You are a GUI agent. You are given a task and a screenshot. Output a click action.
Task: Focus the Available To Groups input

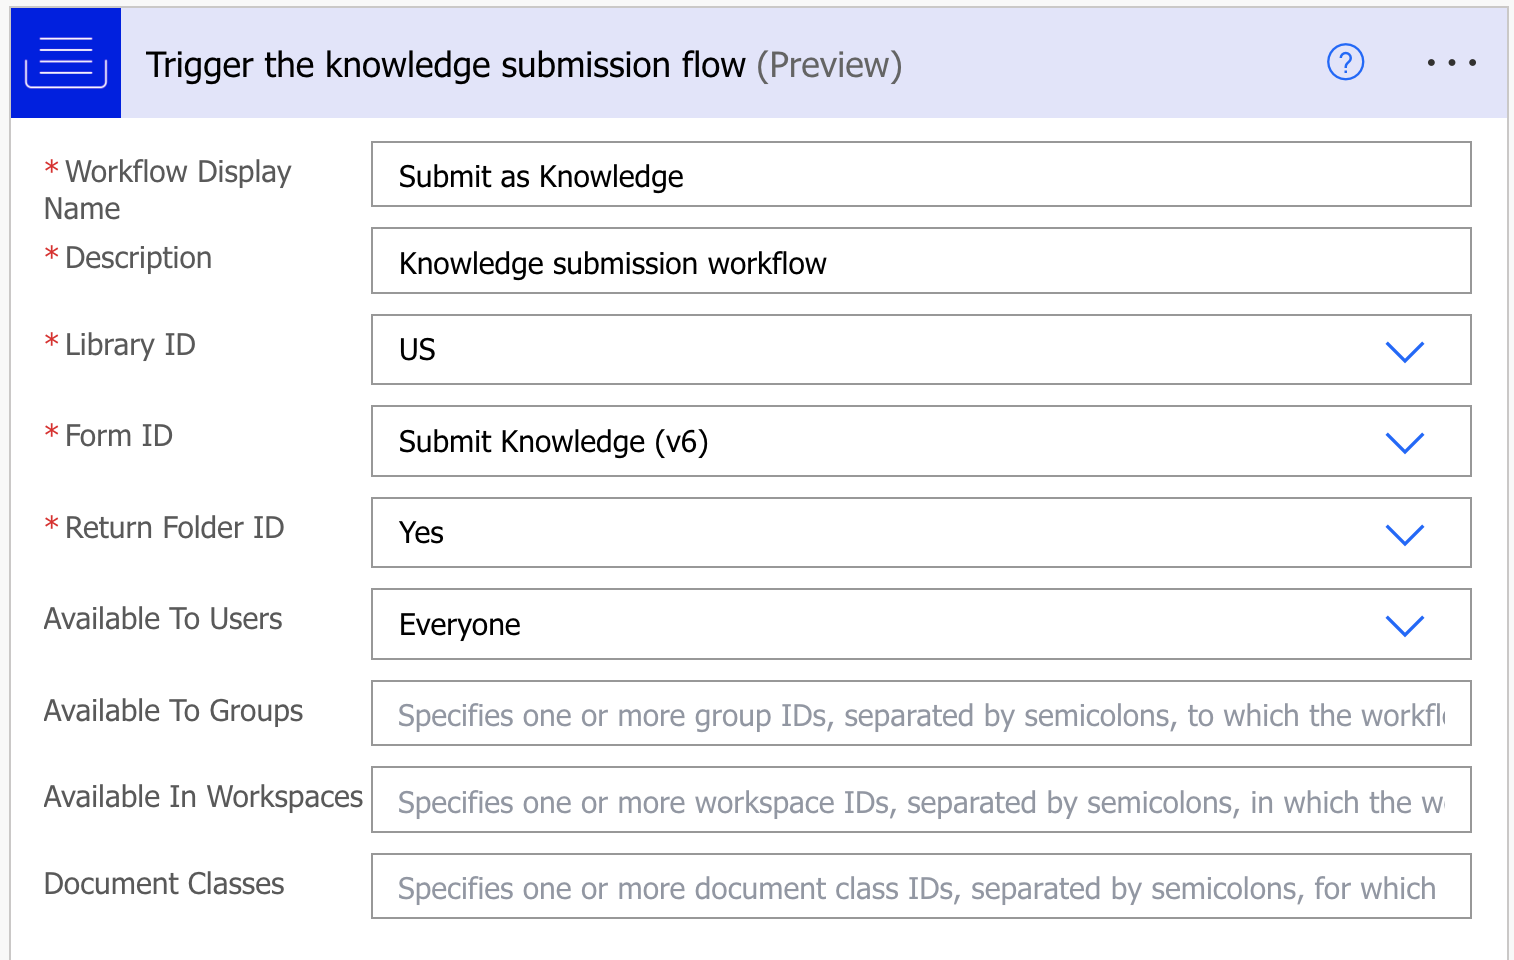pos(920,714)
